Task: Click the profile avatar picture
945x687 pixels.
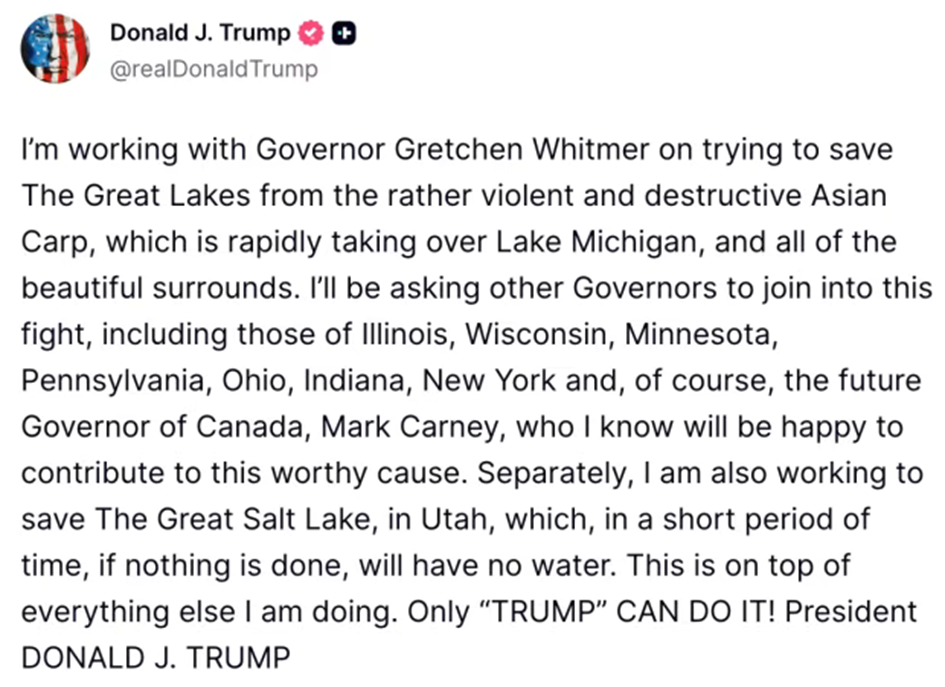Action: pyautogui.click(x=55, y=49)
